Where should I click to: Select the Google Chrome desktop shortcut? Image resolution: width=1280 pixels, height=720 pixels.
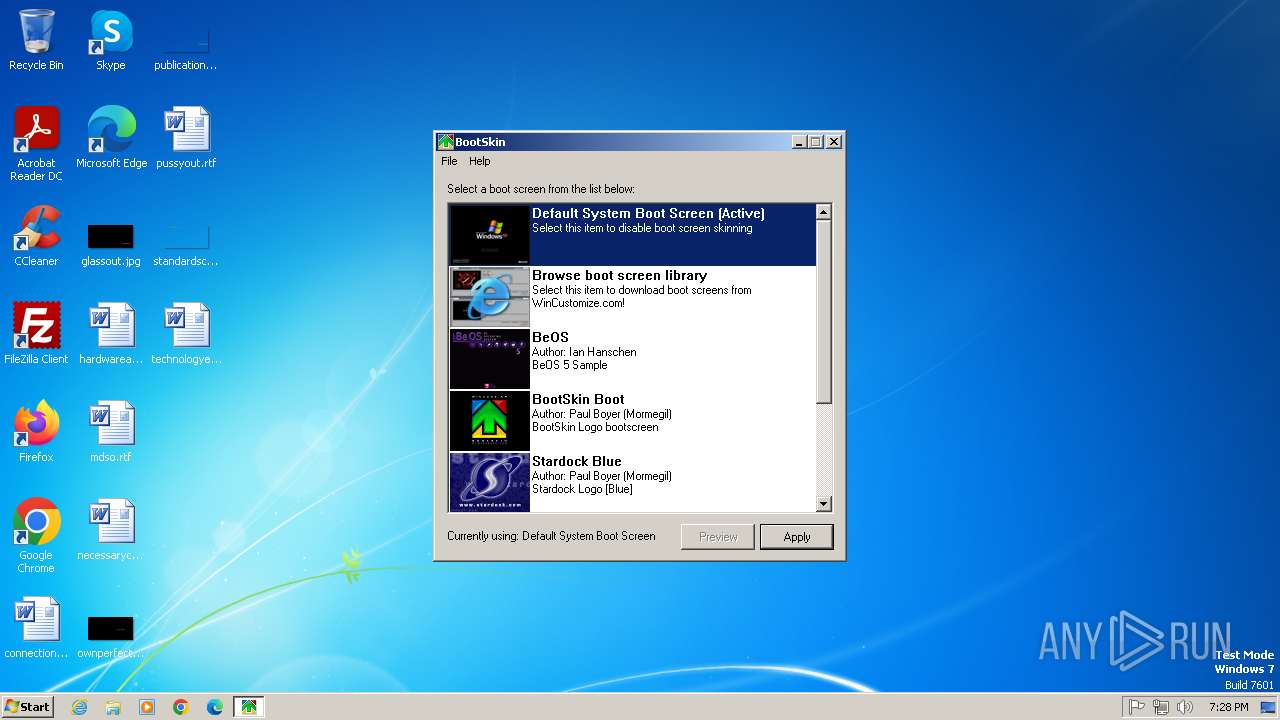tap(36, 536)
